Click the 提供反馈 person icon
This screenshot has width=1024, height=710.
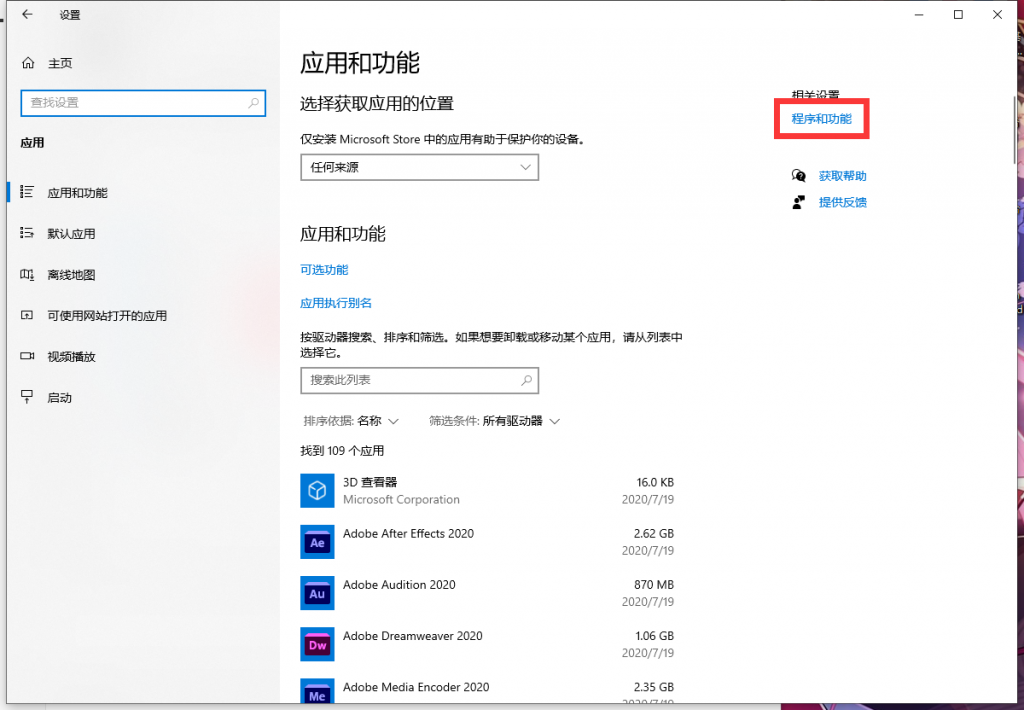(799, 202)
